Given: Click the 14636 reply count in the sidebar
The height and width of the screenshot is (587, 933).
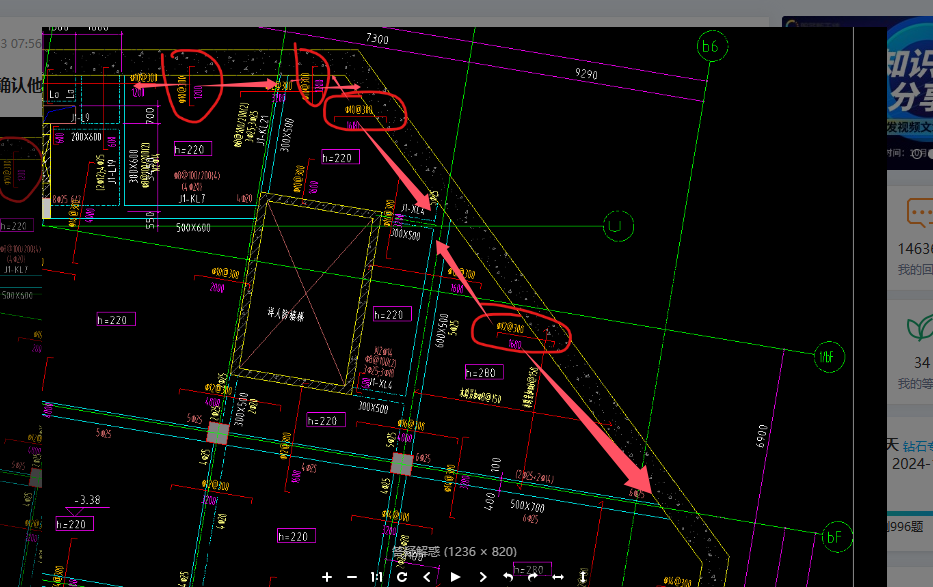Looking at the screenshot, I should (915, 249).
